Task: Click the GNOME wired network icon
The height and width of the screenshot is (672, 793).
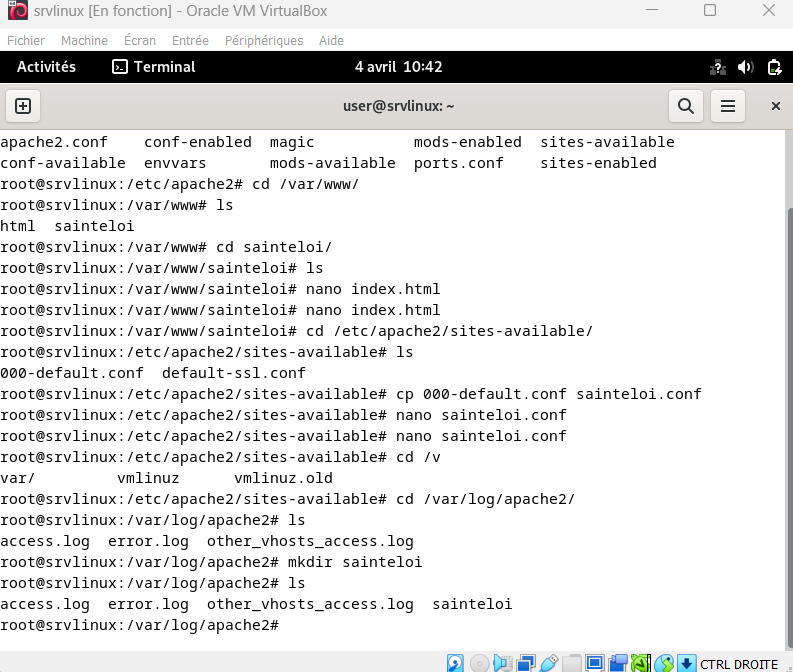Action: click(x=718, y=67)
